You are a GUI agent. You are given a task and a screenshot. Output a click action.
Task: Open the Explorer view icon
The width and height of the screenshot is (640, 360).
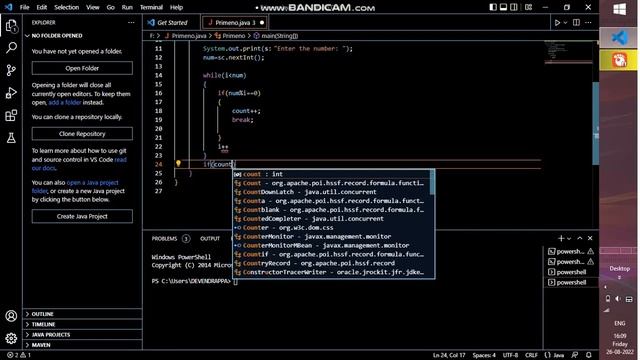pyautogui.click(x=11, y=26)
